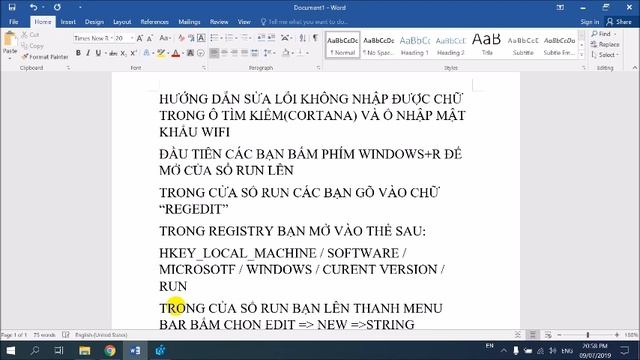Viewport: 640px width, 360px height.
Task: Open the font size dropdown
Action: 131,38
